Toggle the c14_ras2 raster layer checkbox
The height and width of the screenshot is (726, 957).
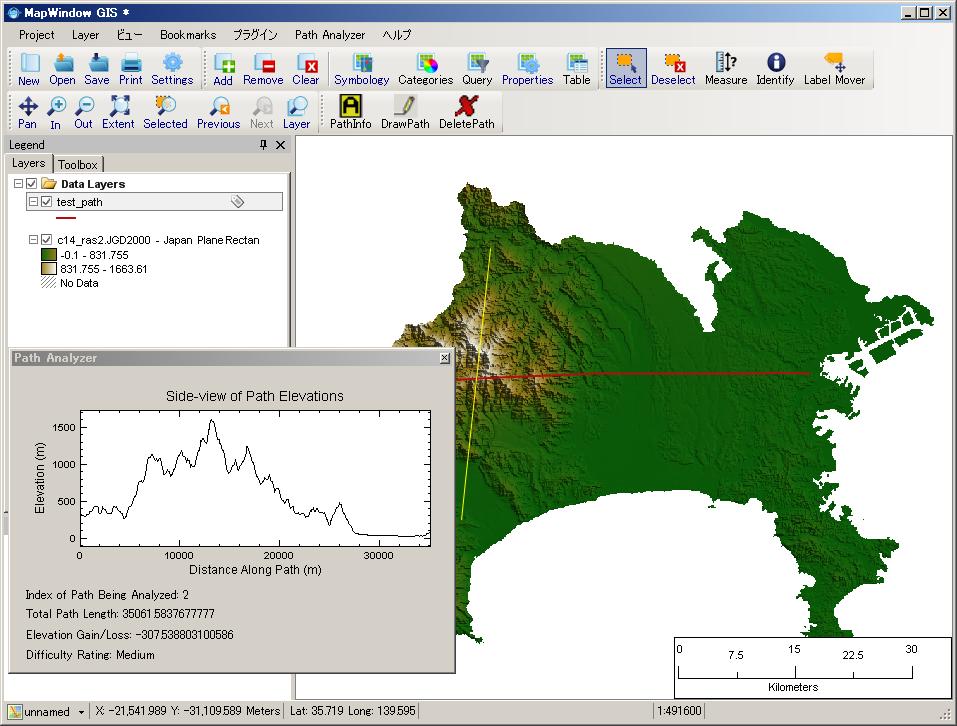point(46,240)
